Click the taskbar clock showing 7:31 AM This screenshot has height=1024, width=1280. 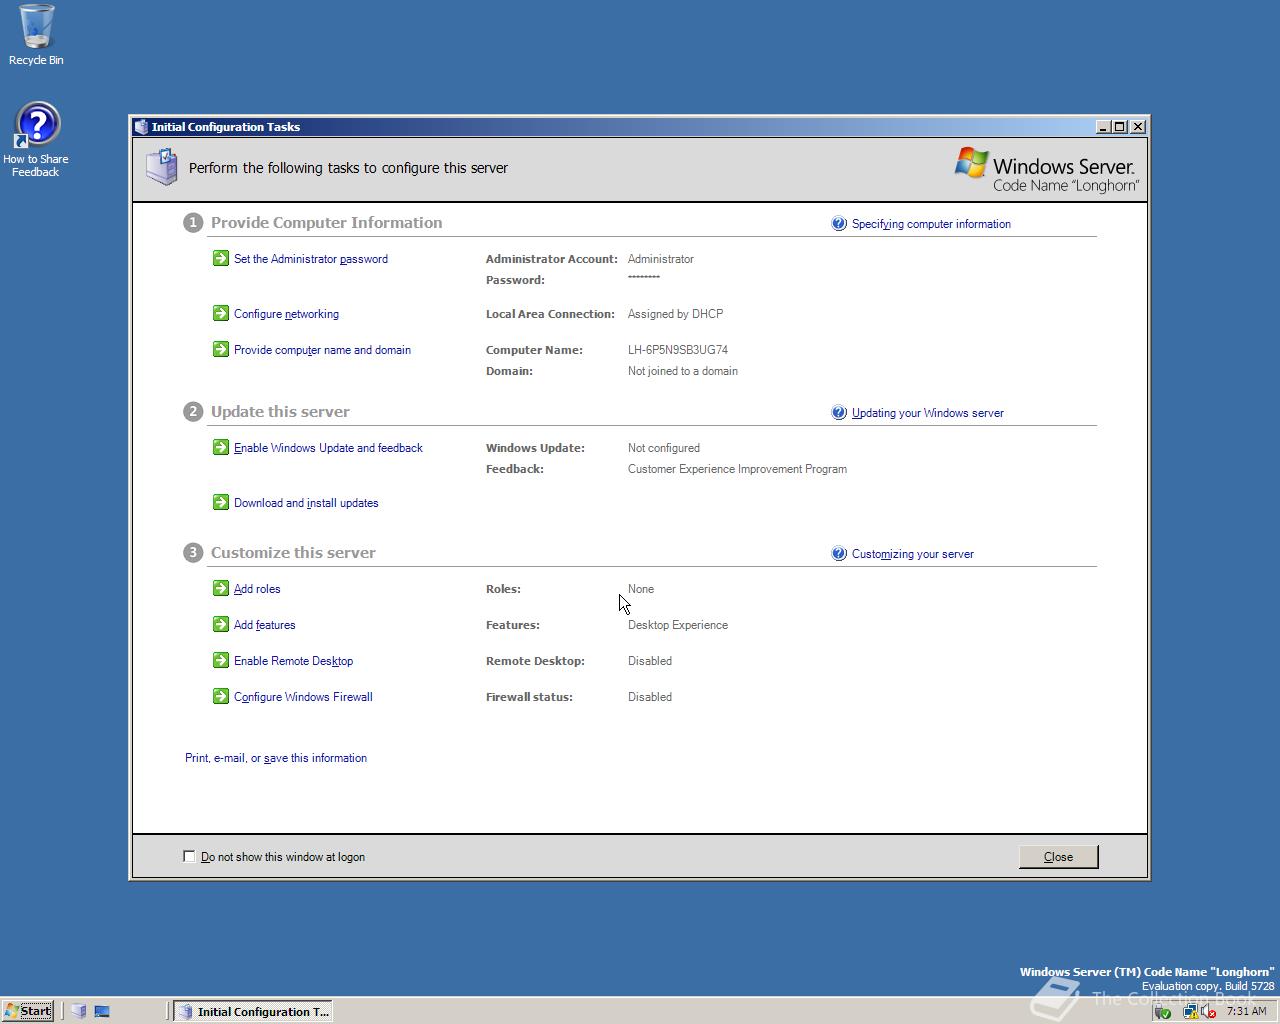click(x=1246, y=1011)
